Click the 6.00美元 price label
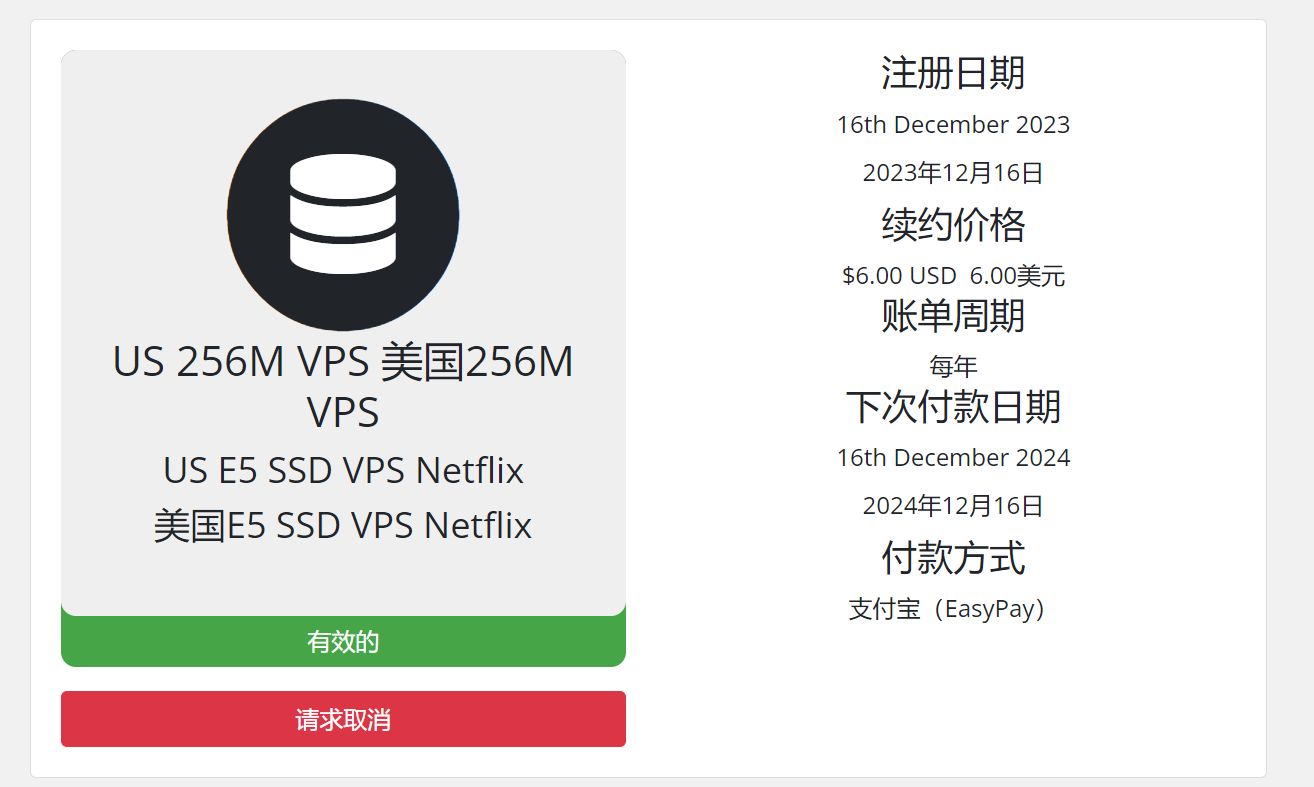Image resolution: width=1314 pixels, height=787 pixels. tap(1017, 276)
